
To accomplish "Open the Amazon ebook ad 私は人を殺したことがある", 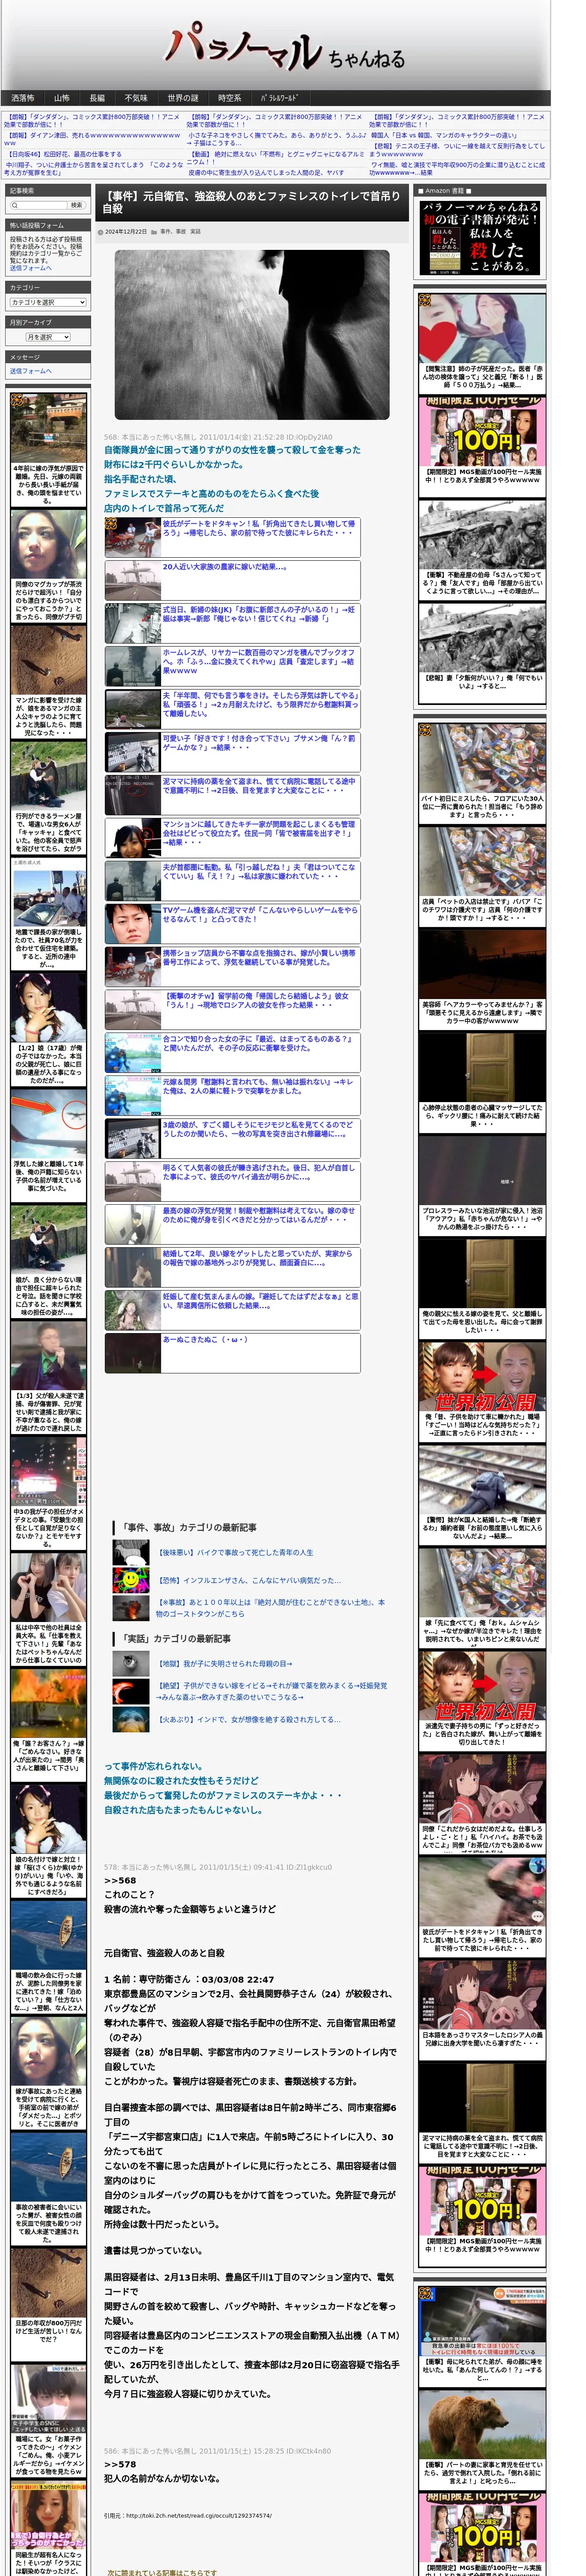I will point(480,237).
